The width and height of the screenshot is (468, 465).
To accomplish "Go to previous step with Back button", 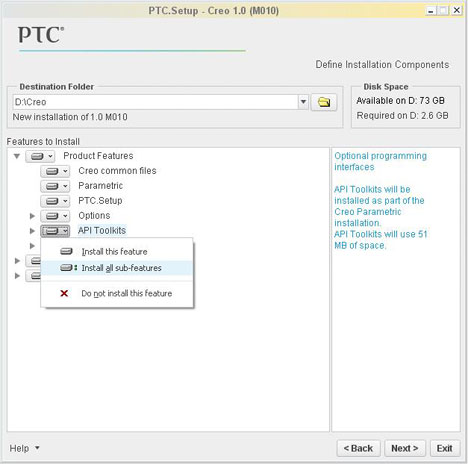I will 358,448.
